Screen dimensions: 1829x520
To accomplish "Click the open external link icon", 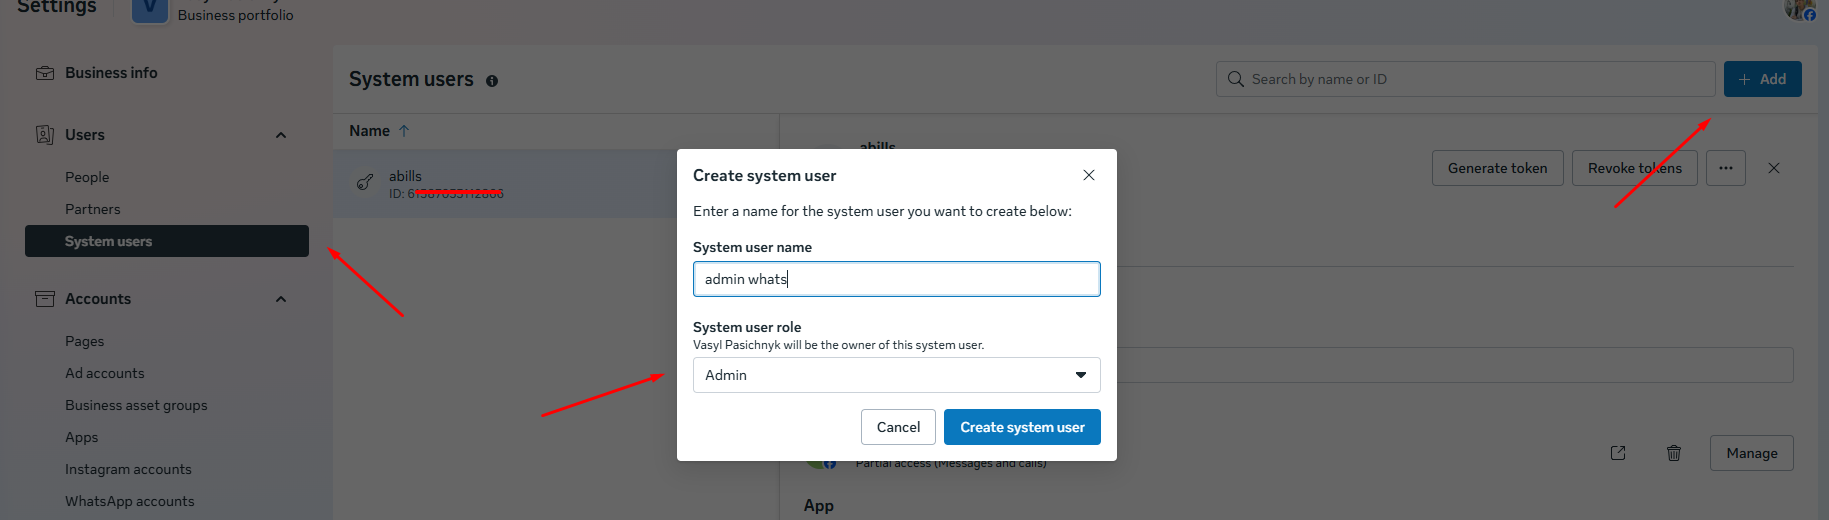I will click(x=1617, y=453).
